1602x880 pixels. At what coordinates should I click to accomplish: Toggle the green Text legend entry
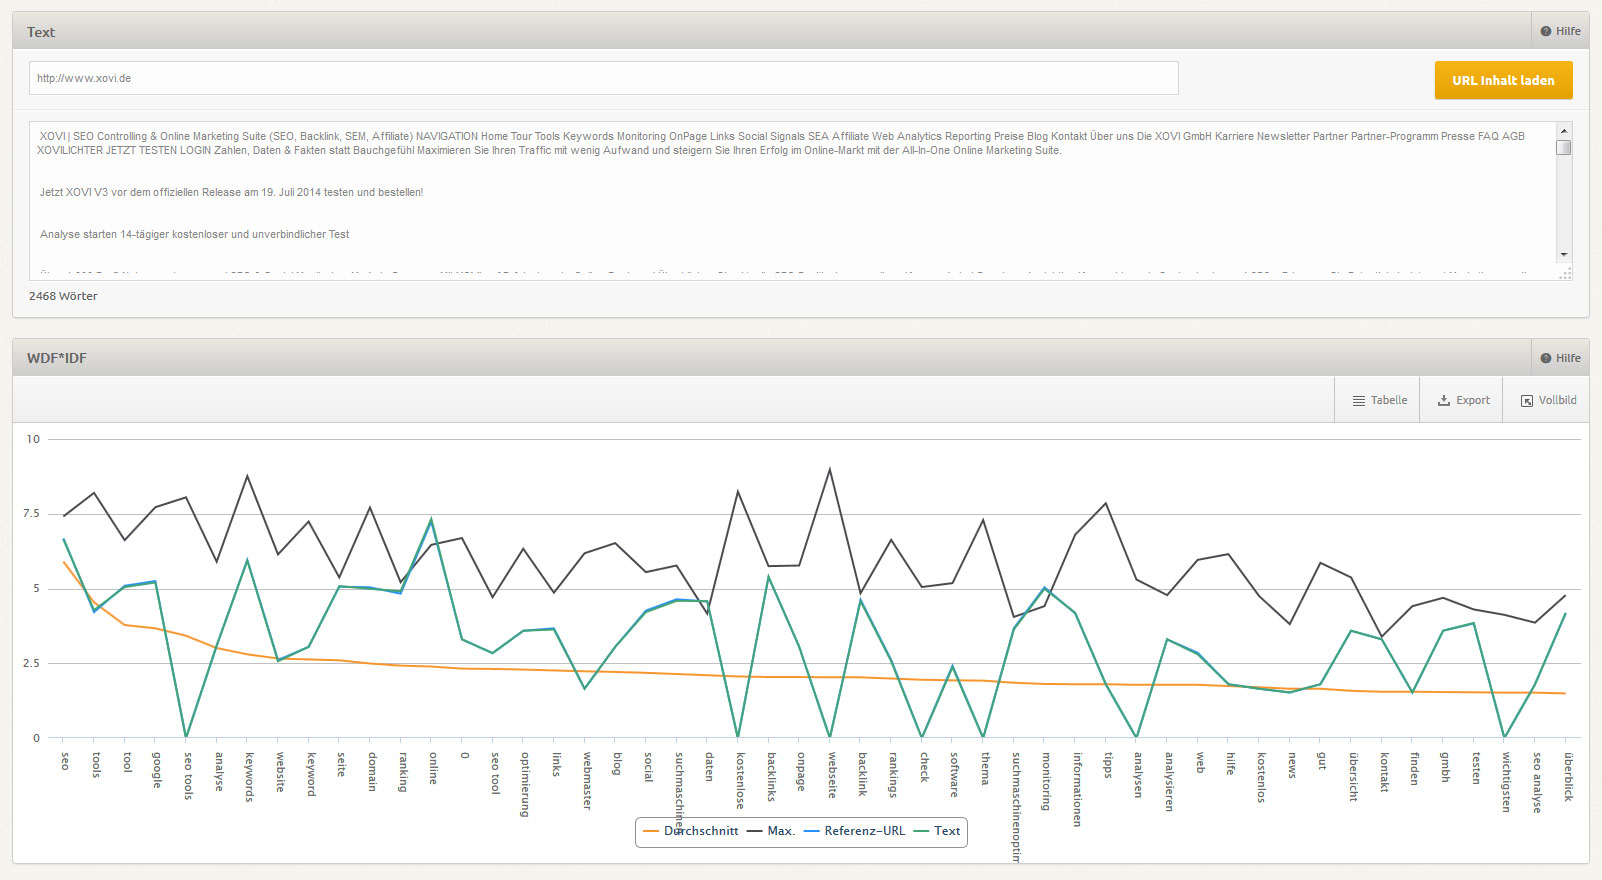(x=938, y=831)
